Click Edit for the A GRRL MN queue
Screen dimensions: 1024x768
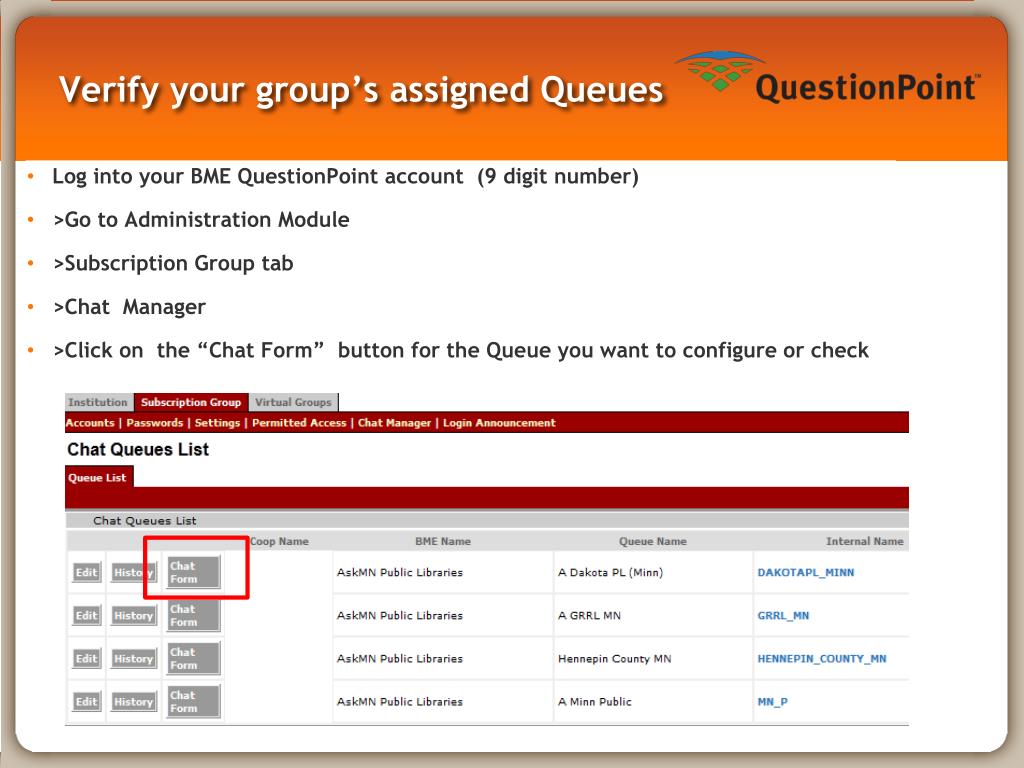(86, 616)
